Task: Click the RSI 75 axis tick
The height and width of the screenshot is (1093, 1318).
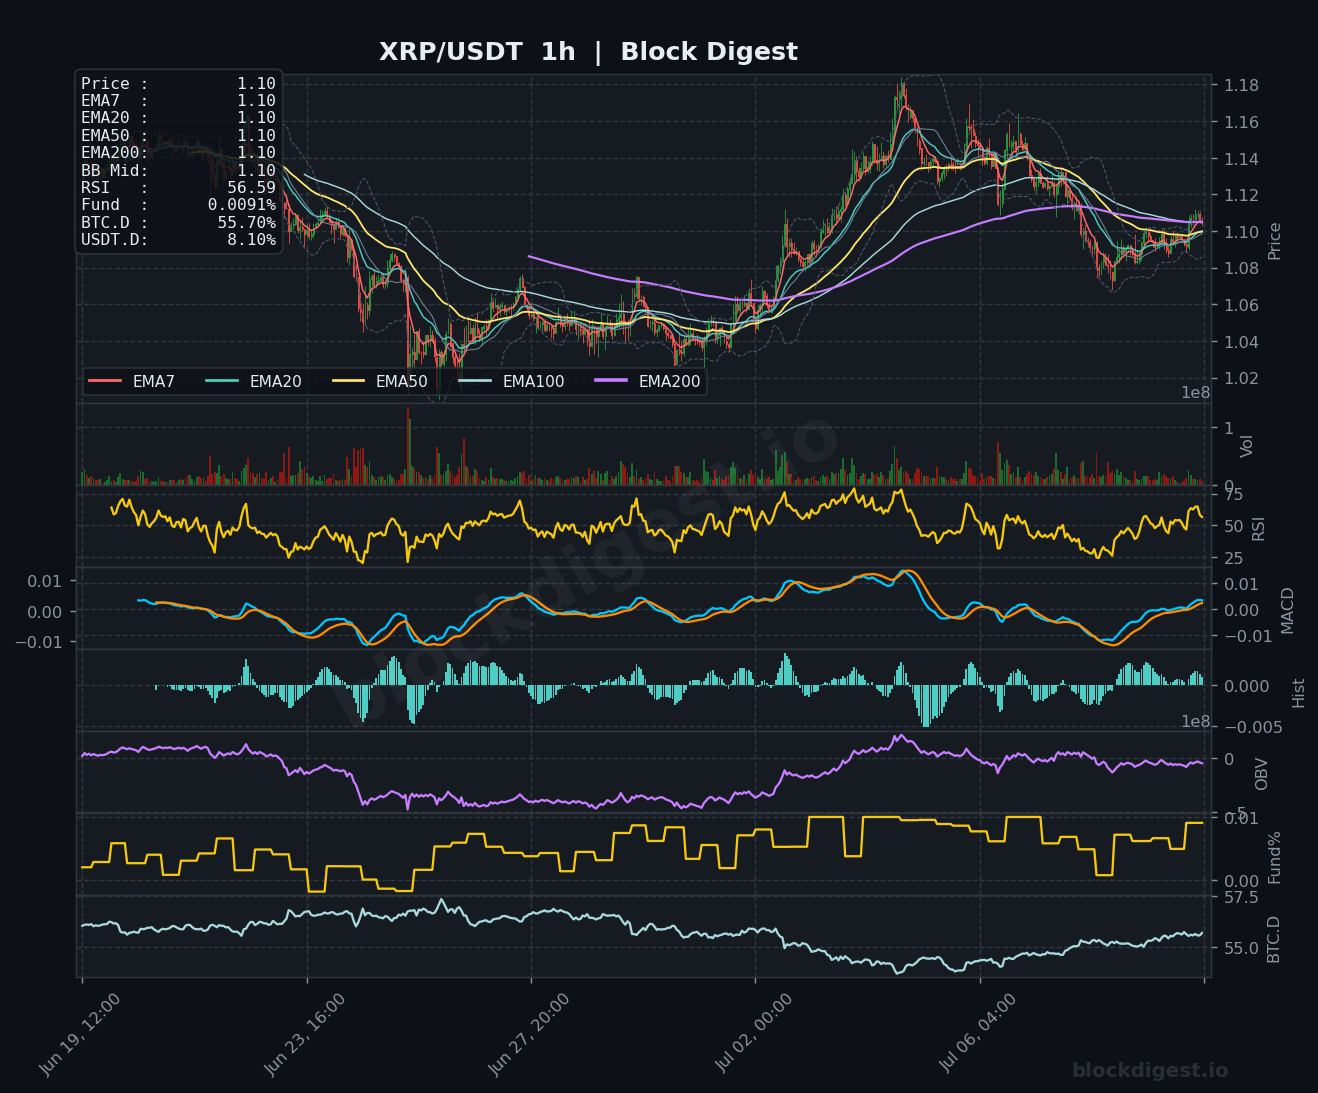Action: tap(1233, 495)
